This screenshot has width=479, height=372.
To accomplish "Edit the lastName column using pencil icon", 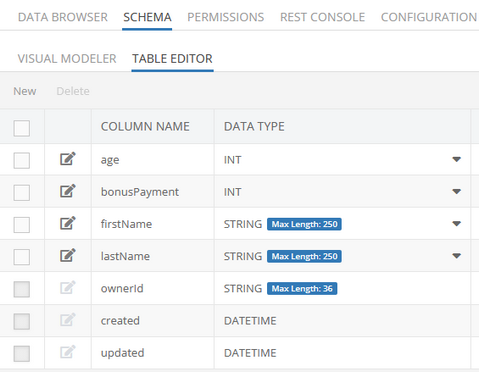I will [68, 256].
